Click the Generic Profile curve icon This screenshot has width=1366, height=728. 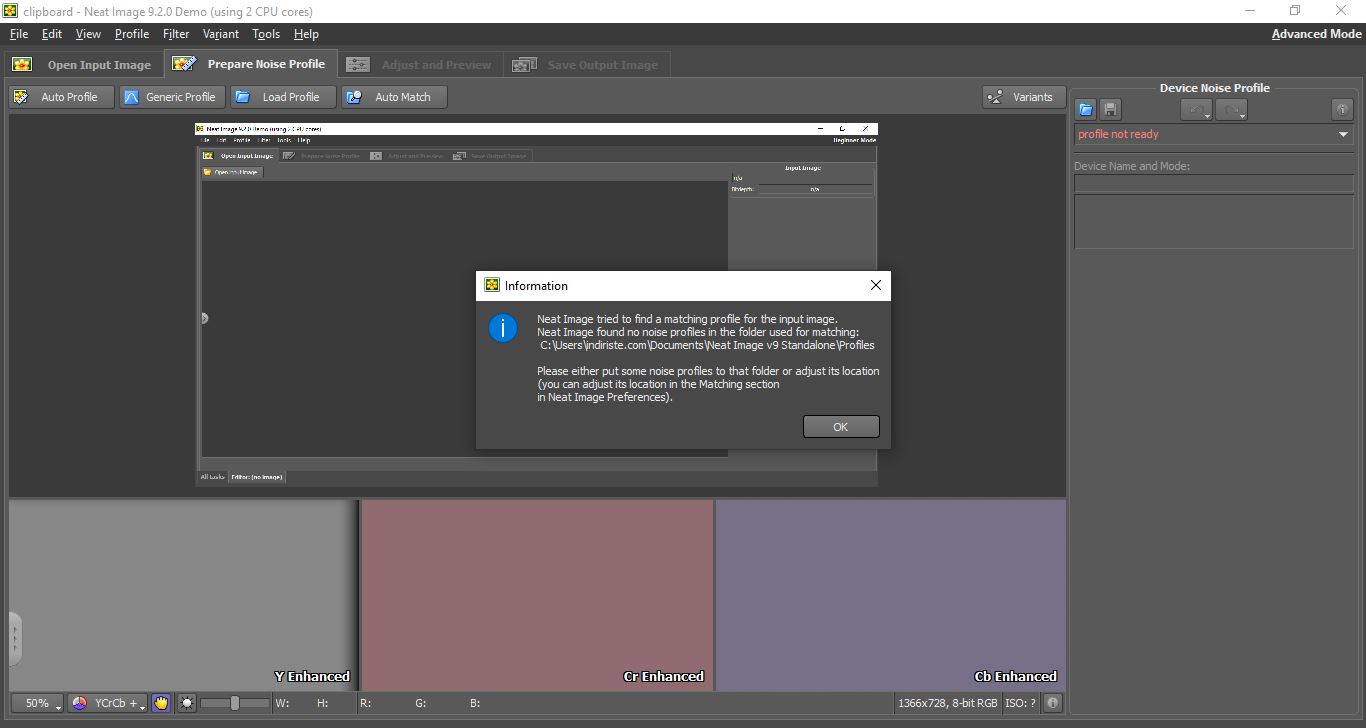(131, 97)
